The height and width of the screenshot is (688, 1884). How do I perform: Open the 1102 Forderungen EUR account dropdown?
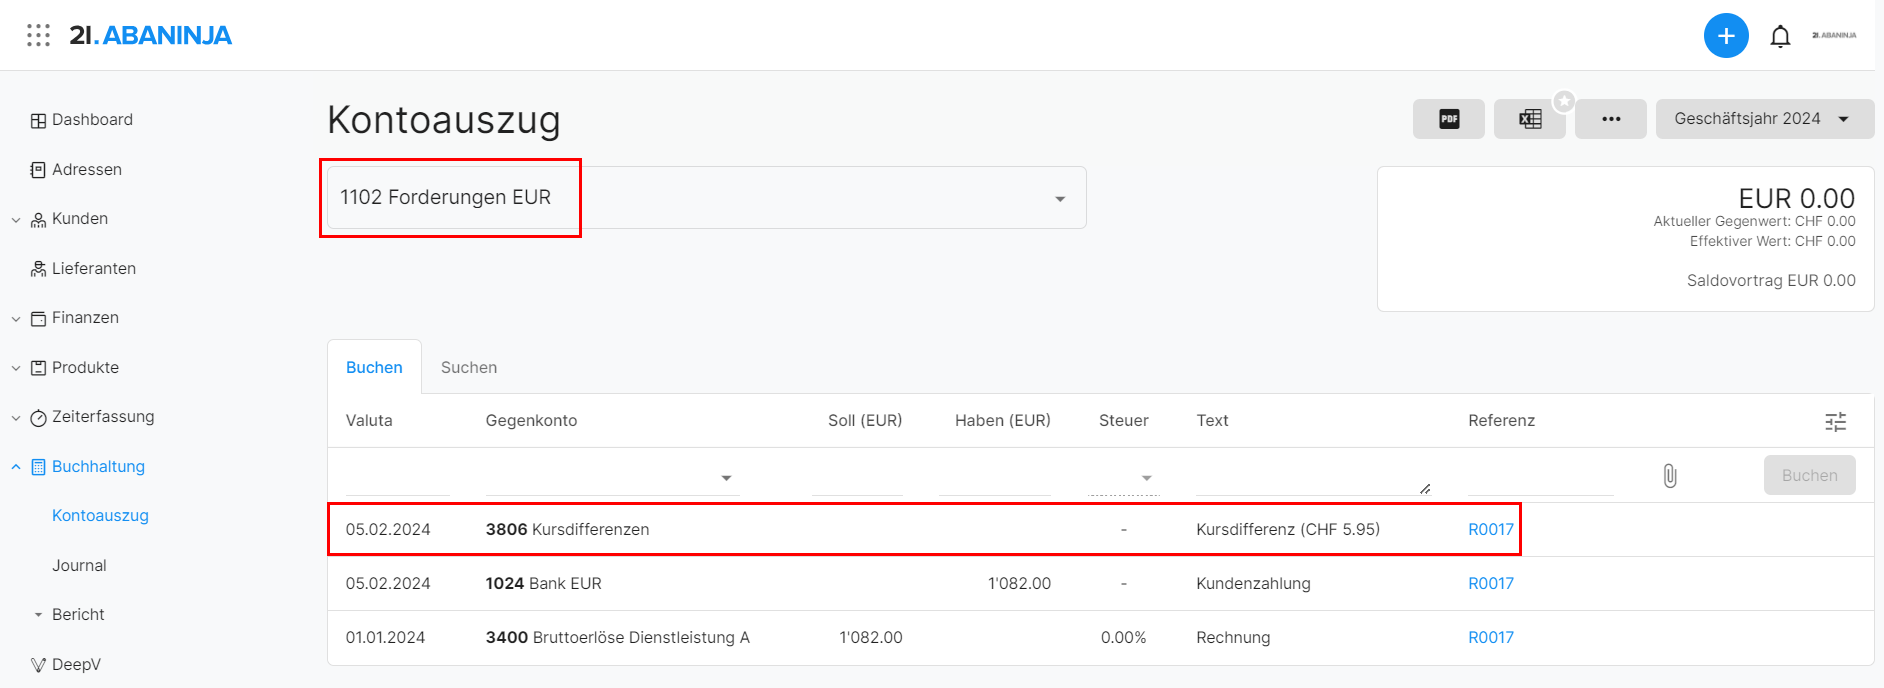(x=706, y=198)
